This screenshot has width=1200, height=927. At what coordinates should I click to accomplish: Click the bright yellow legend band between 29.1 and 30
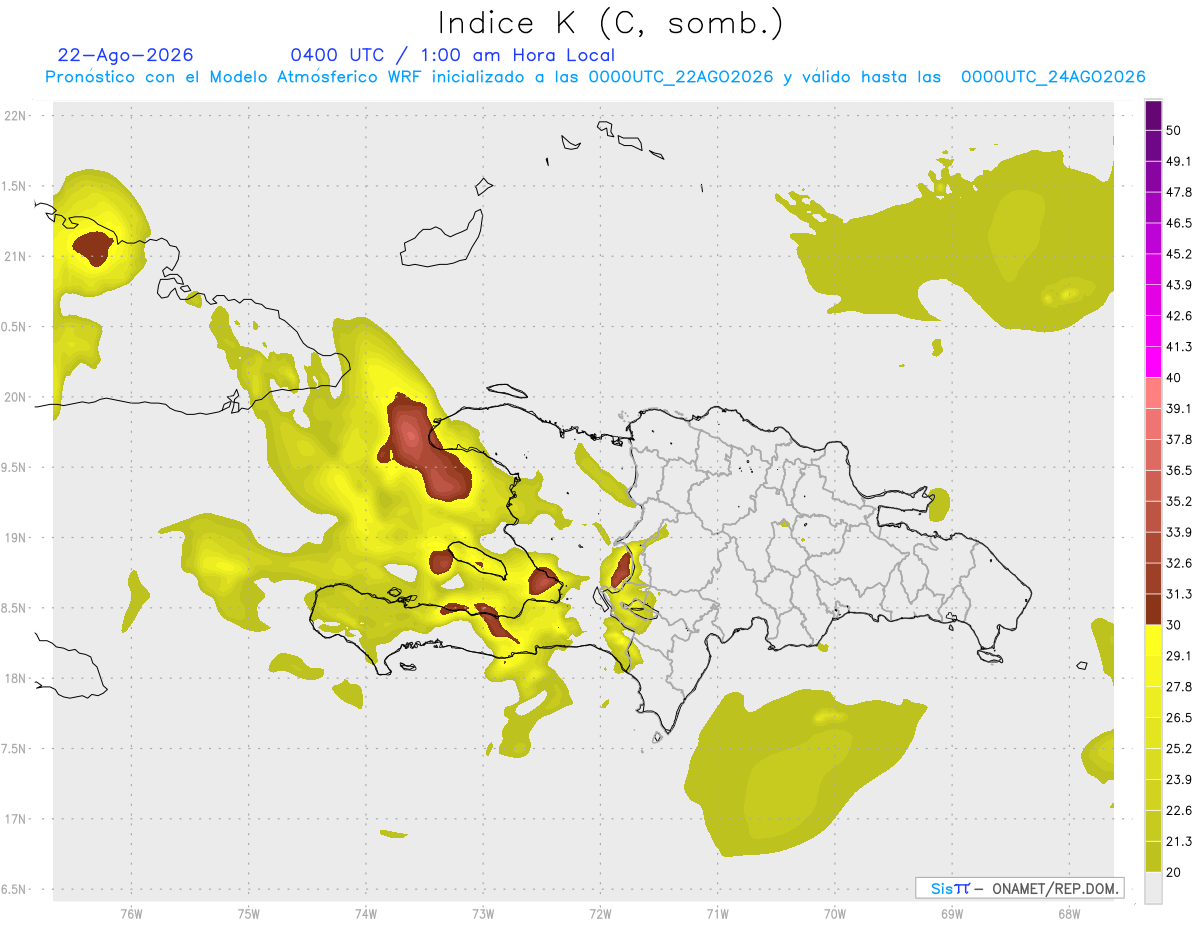click(1153, 640)
